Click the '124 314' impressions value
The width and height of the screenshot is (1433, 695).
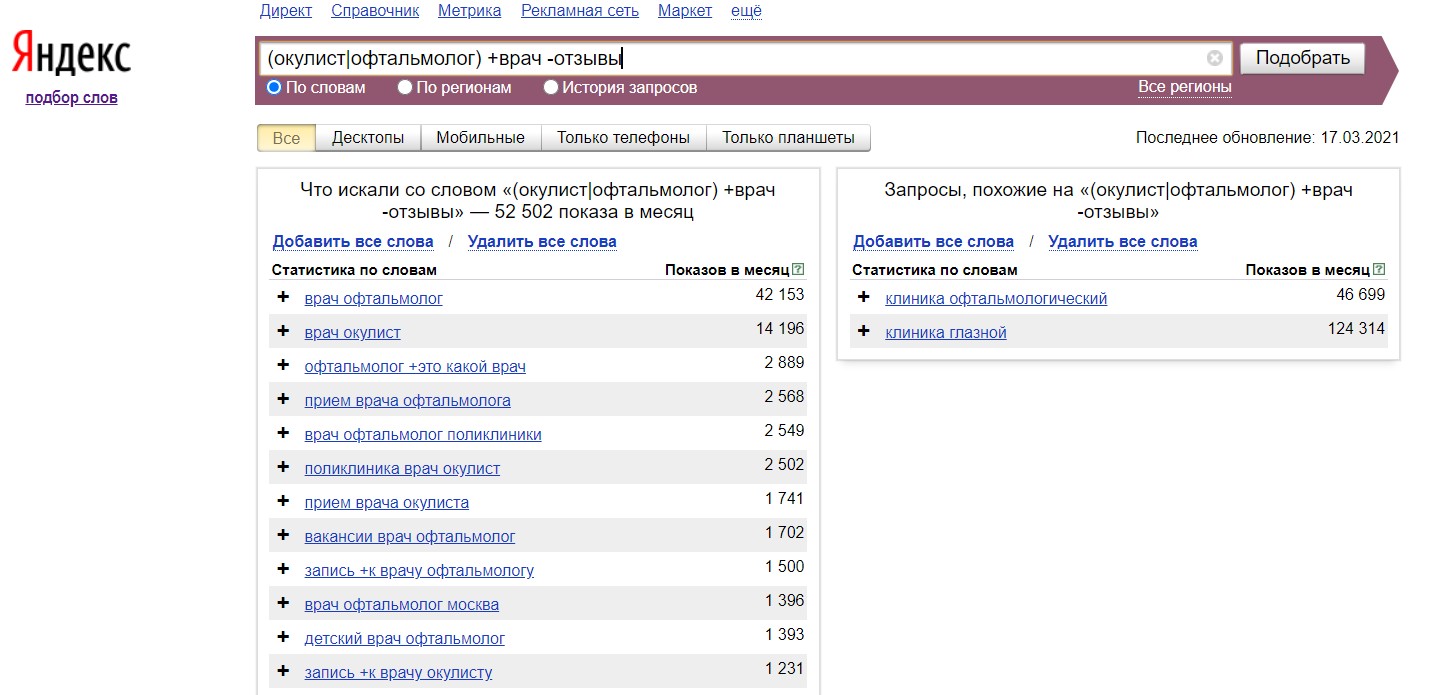tap(1356, 328)
